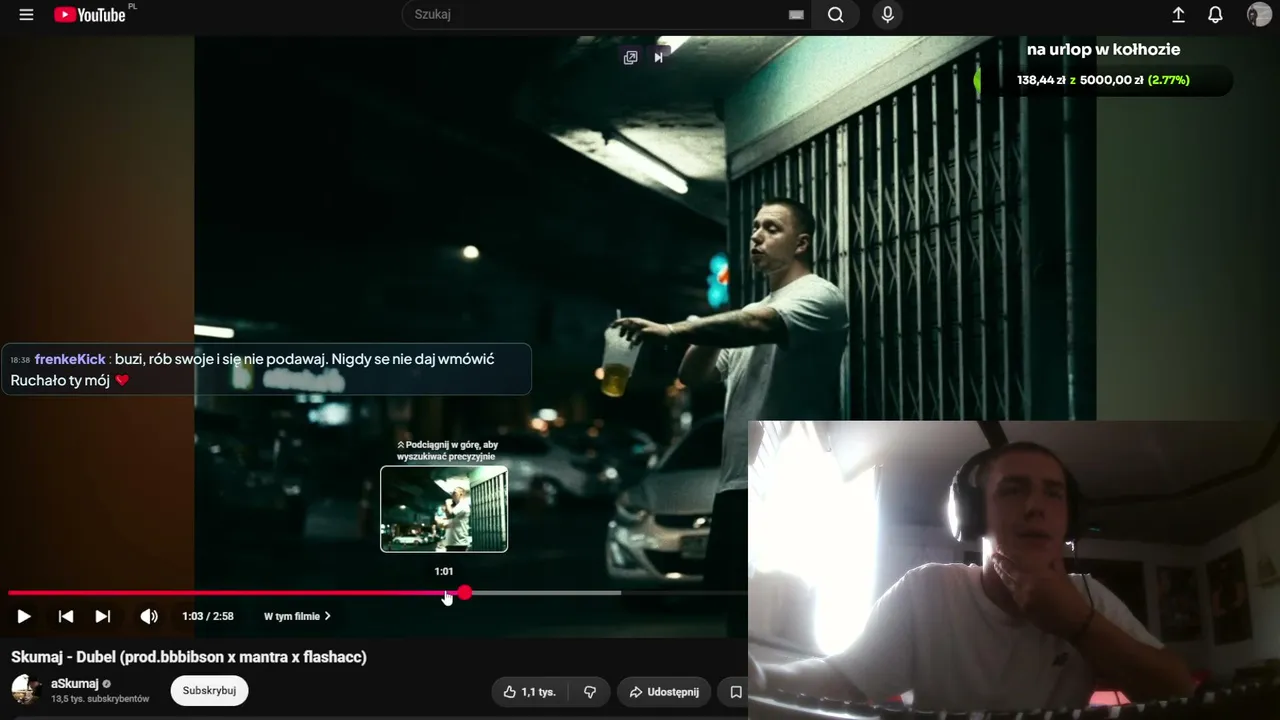
Task: Click the magnifier search button
Action: [836, 15]
